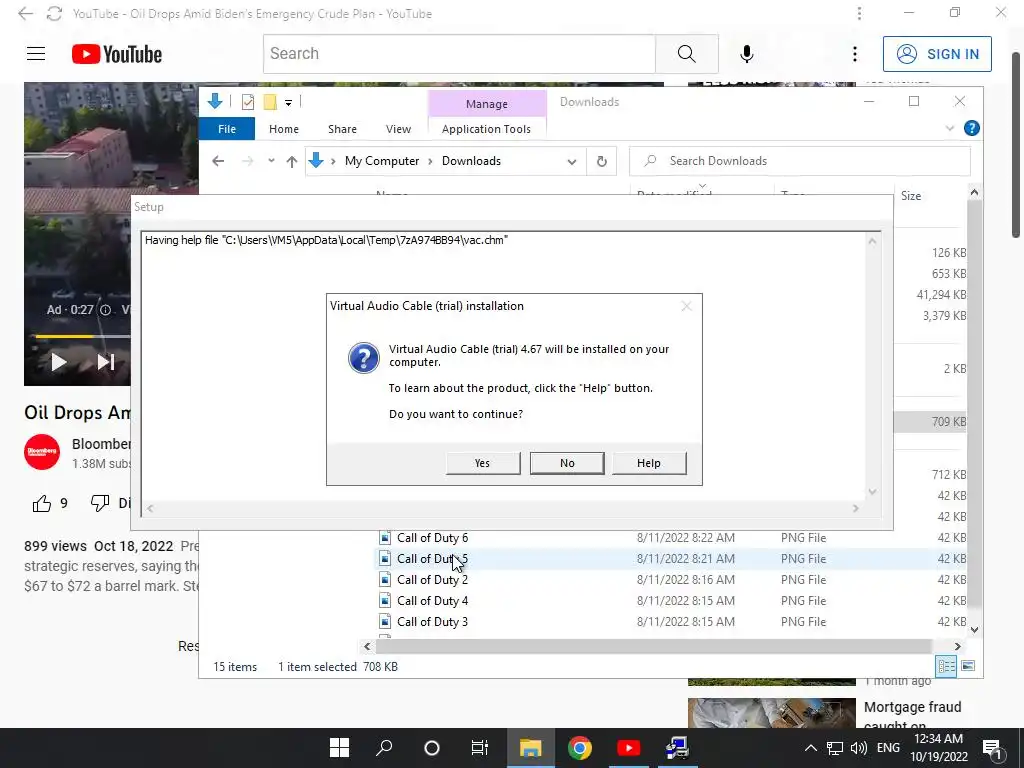Click the ad info icon
The image size is (1024, 768).
[105, 310]
